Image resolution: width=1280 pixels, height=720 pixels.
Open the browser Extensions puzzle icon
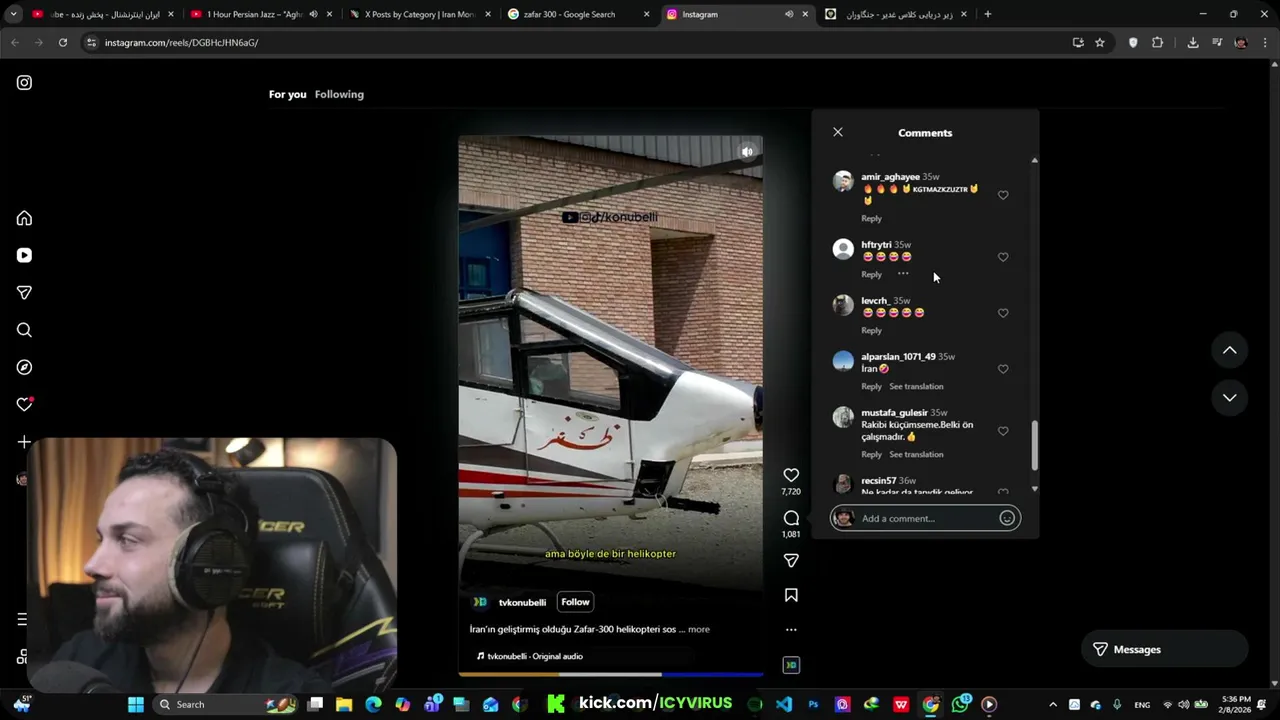[1158, 42]
